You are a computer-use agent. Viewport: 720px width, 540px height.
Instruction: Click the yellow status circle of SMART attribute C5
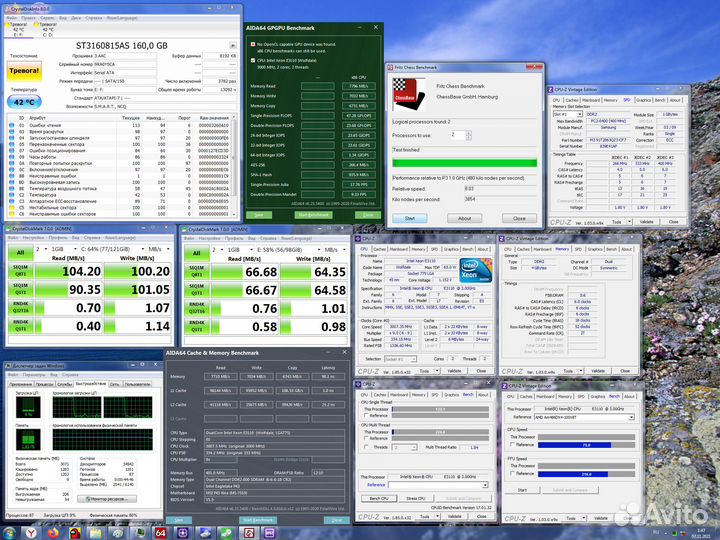[11, 208]
